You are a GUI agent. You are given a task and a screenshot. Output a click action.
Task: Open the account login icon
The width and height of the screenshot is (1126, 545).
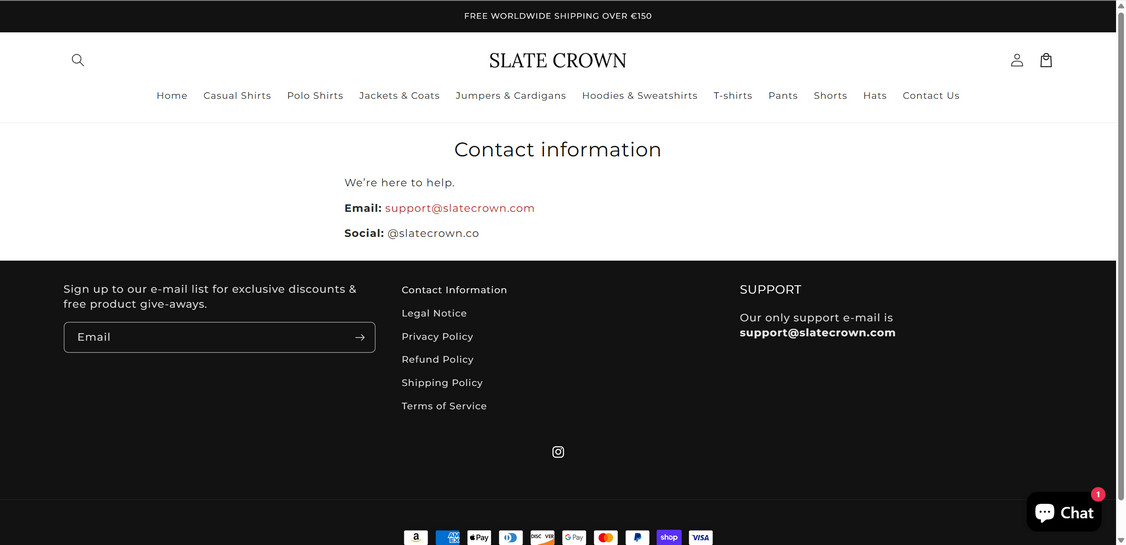pyautogui.click(x=1017, y=60)
